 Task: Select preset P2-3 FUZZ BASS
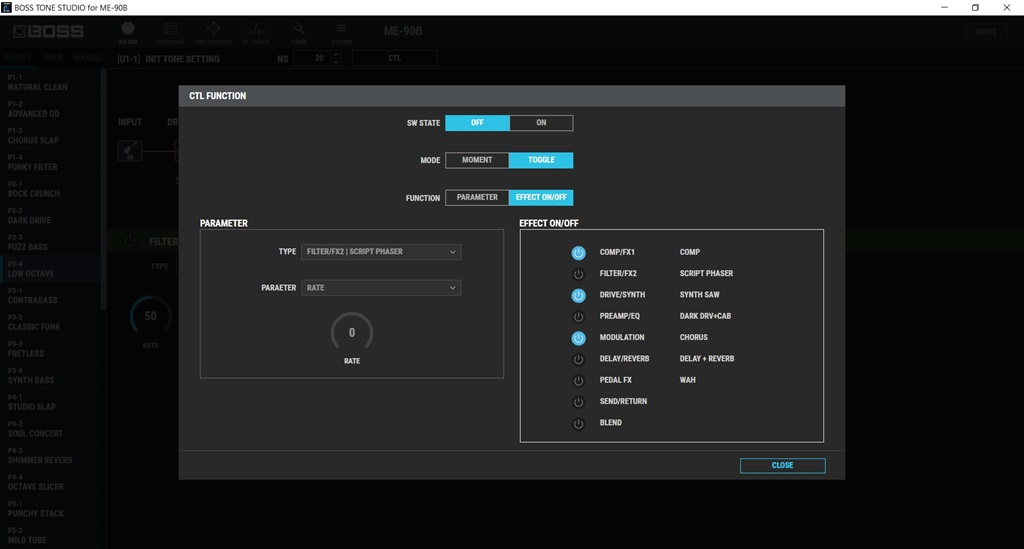[50, 242]
